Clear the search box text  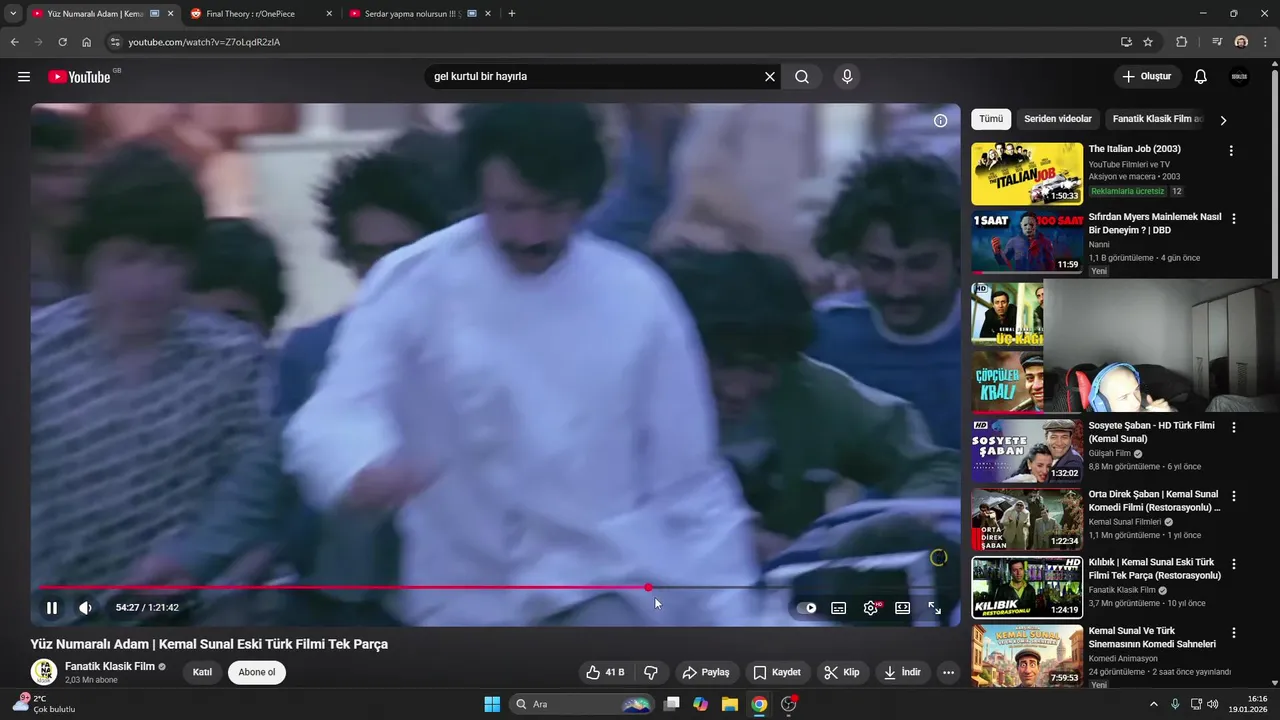pyautogui.click(x=770, y=77)
